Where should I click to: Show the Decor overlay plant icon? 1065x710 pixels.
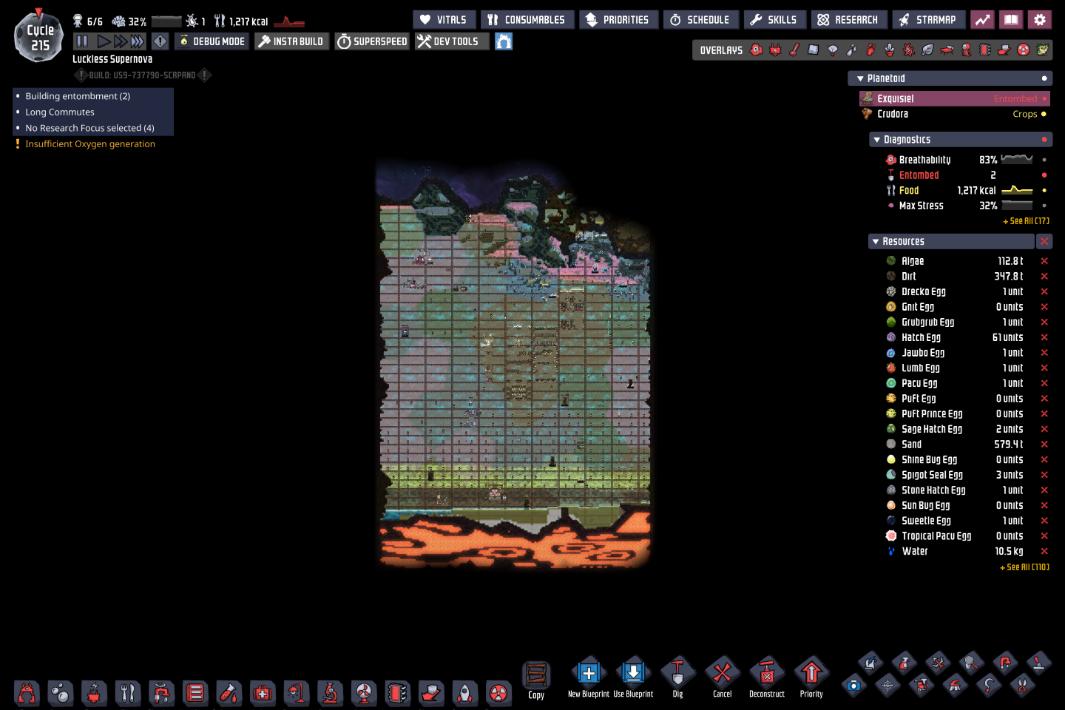[889, 50]
